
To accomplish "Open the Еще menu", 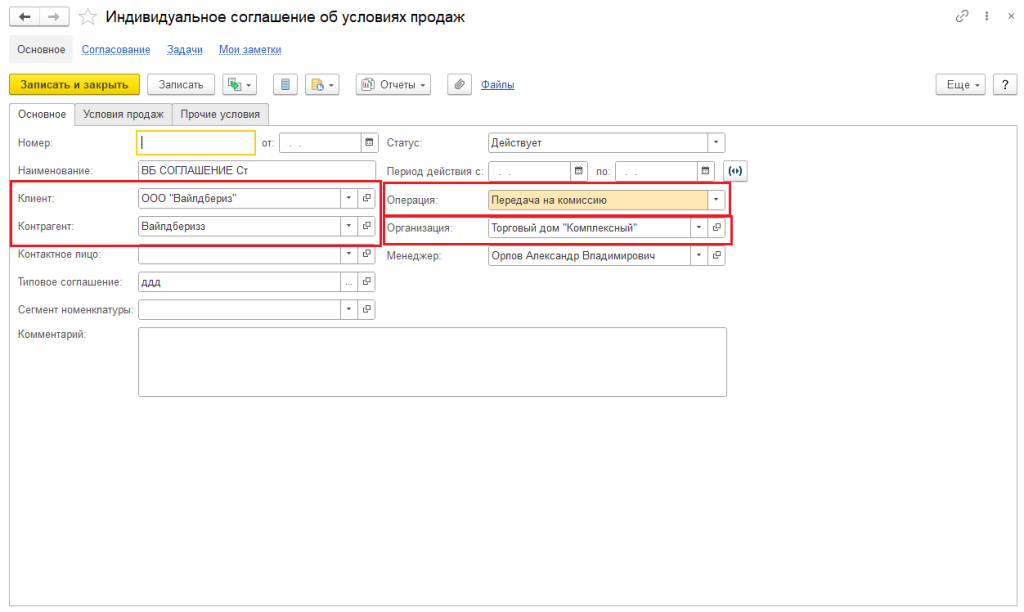I will click(x=960, y=85).
